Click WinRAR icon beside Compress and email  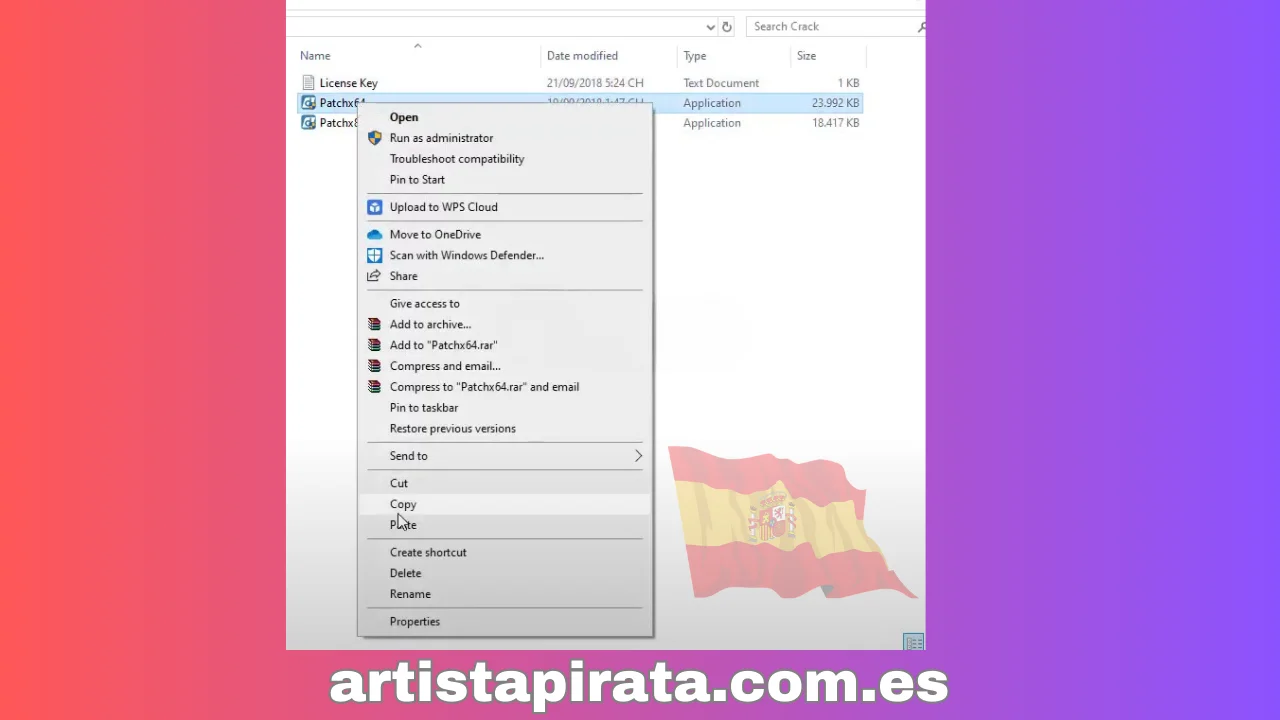pos(374,366)
